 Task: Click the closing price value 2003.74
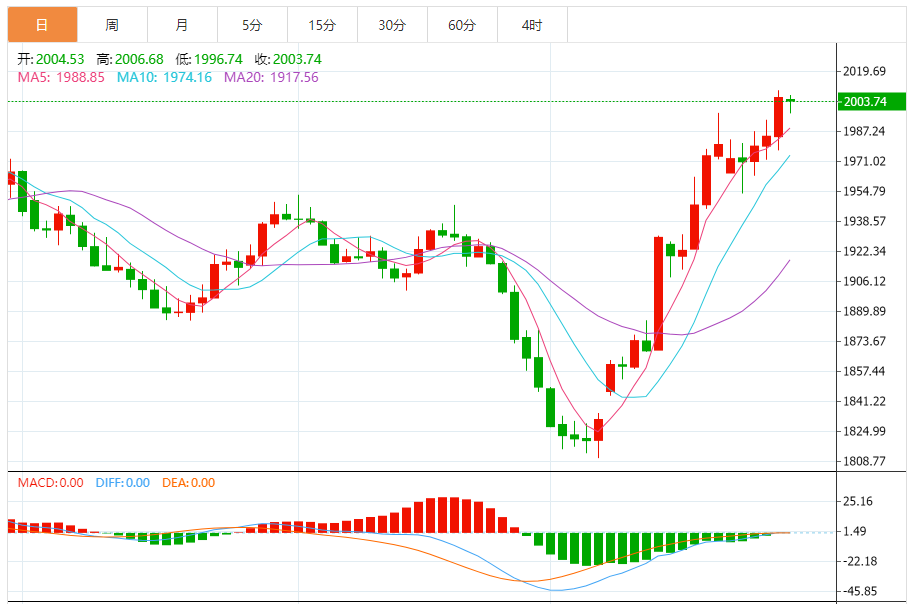[x=297, y=59]
